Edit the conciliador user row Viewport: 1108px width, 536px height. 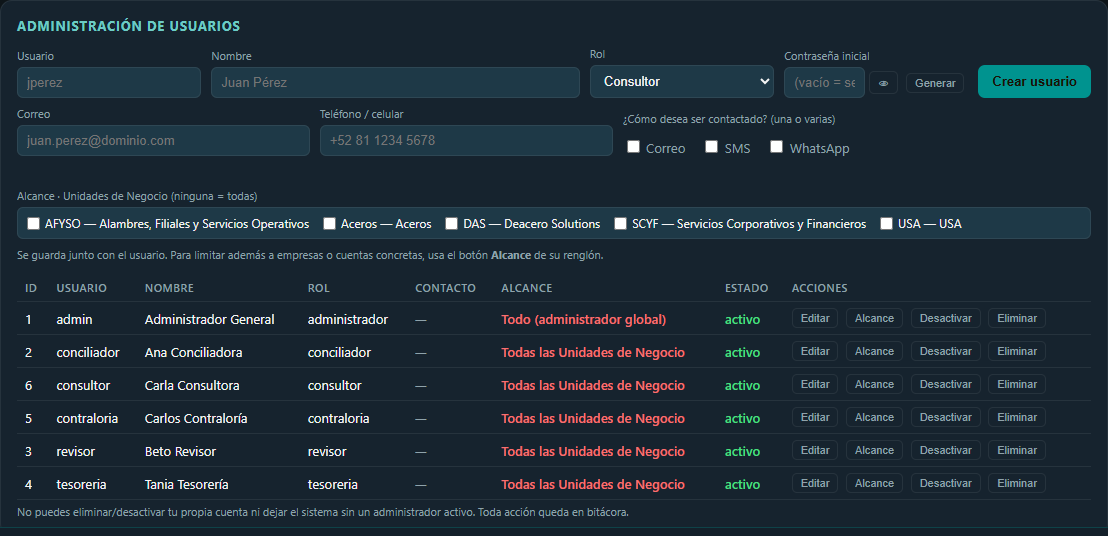tap(815, 351)
